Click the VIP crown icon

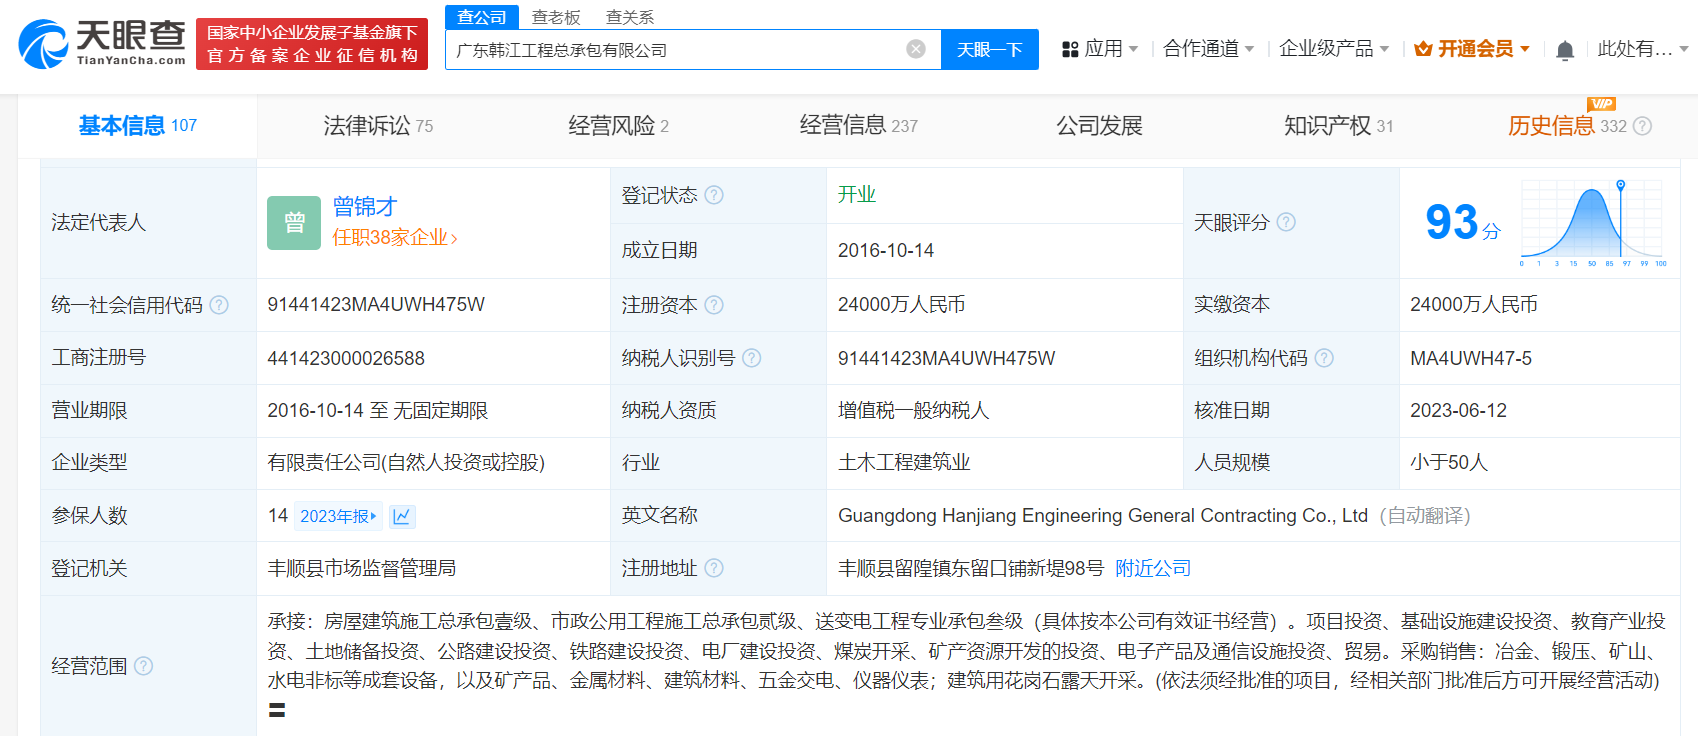[x=1423, y=49]
